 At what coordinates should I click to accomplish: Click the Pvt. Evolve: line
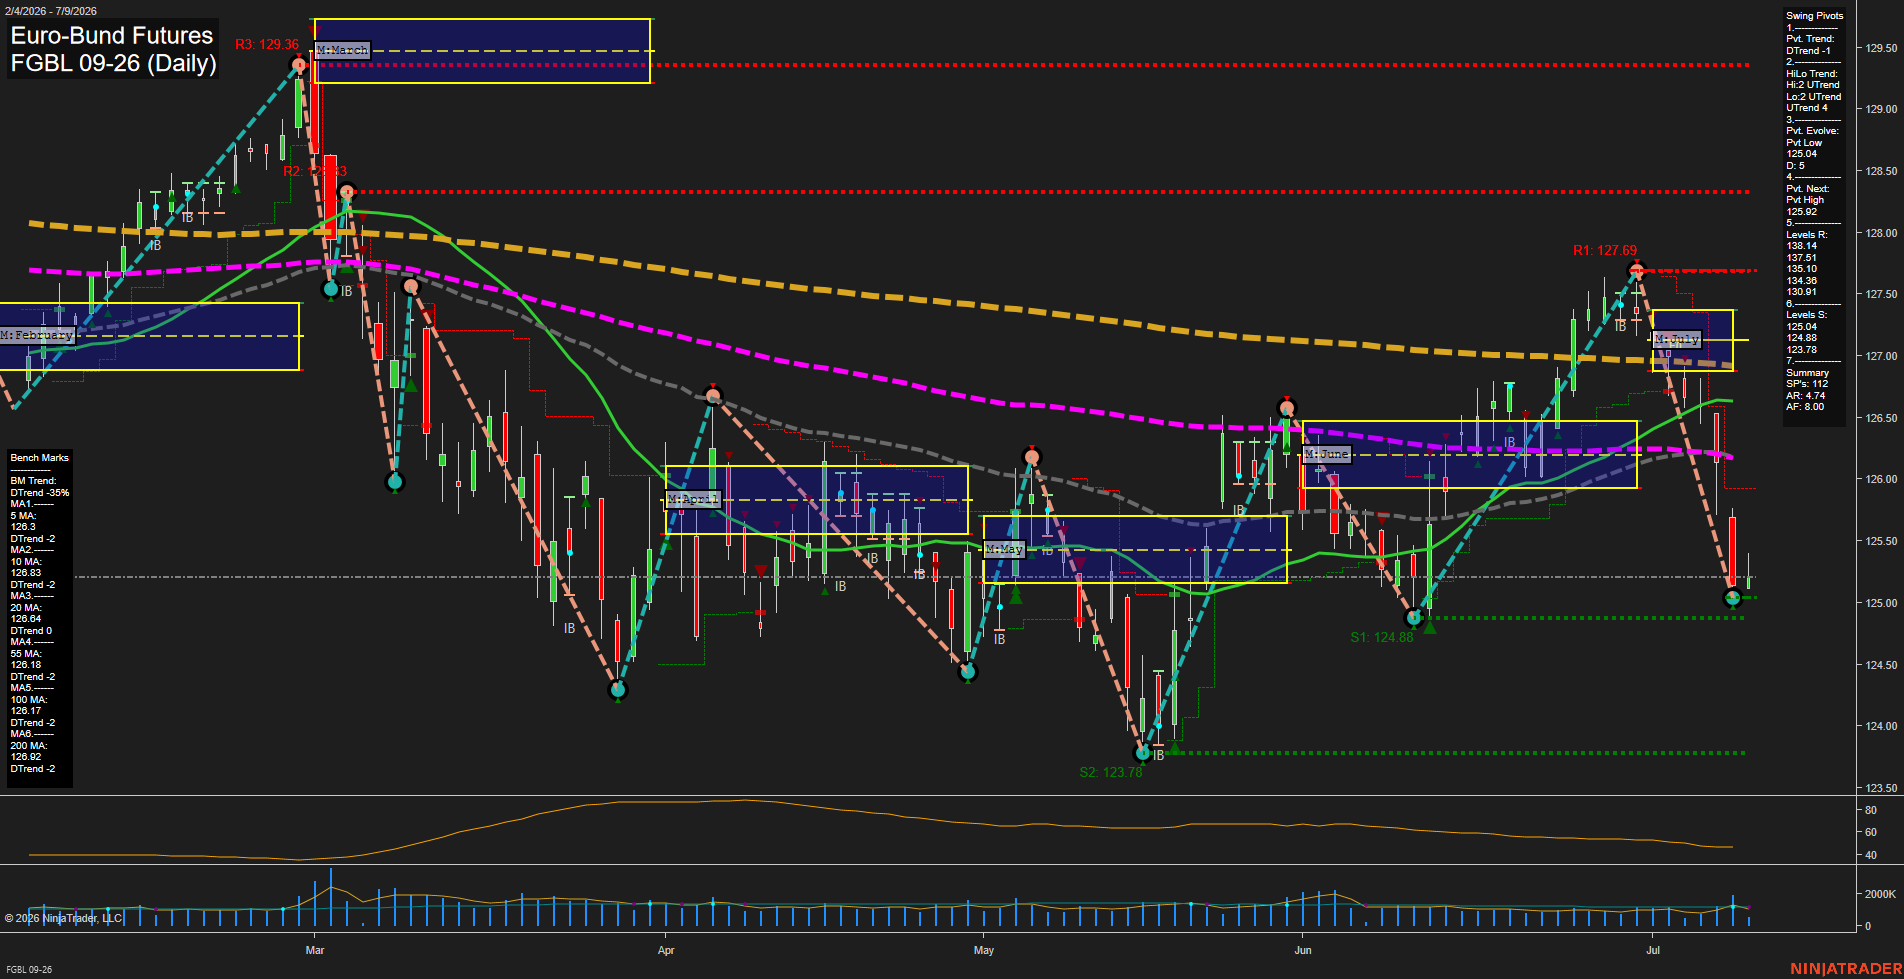[x=1812, y=131]
